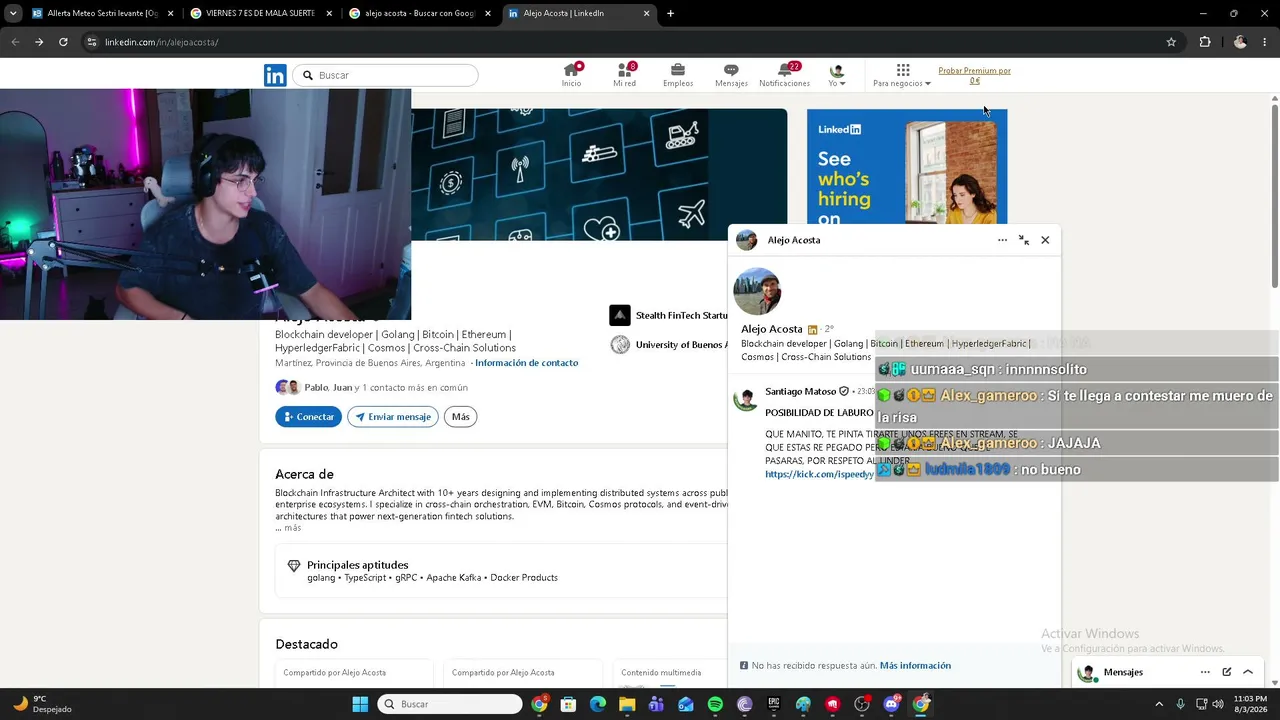Click Alejo Acosta large profile photo in chat
1280x720 pixels.
pos(757,291)
